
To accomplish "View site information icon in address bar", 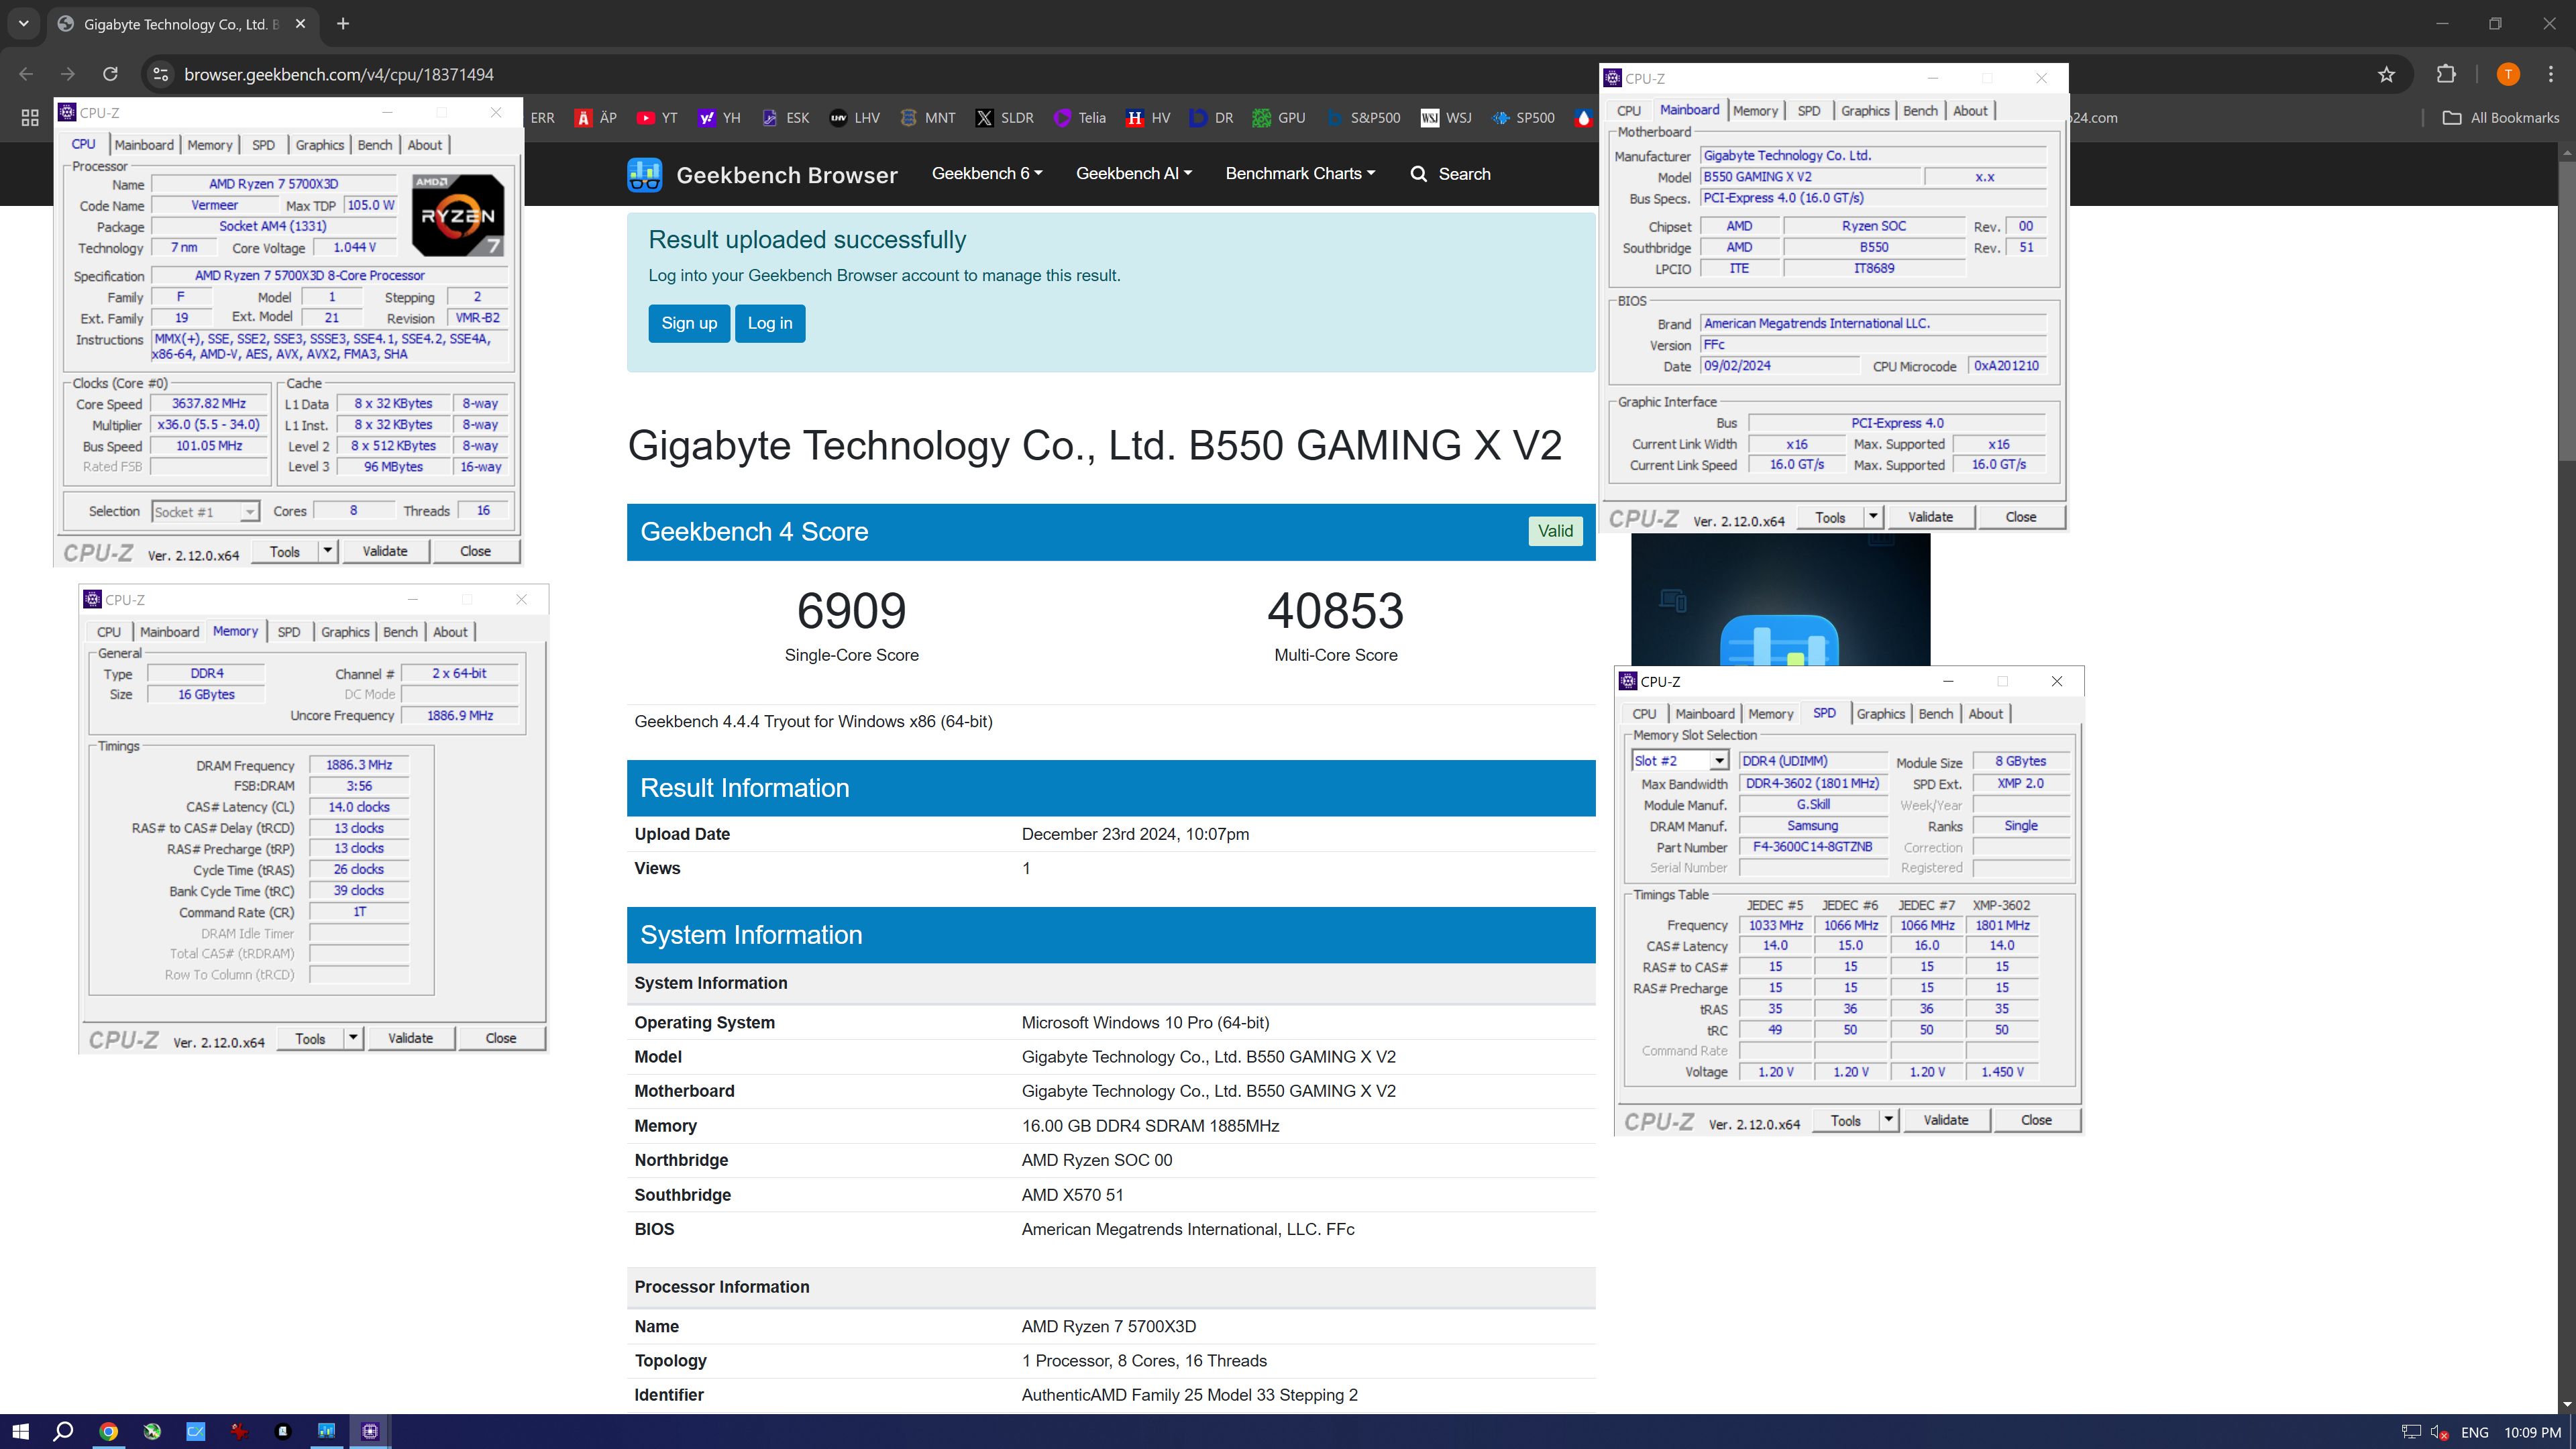I will click(161, 74).
